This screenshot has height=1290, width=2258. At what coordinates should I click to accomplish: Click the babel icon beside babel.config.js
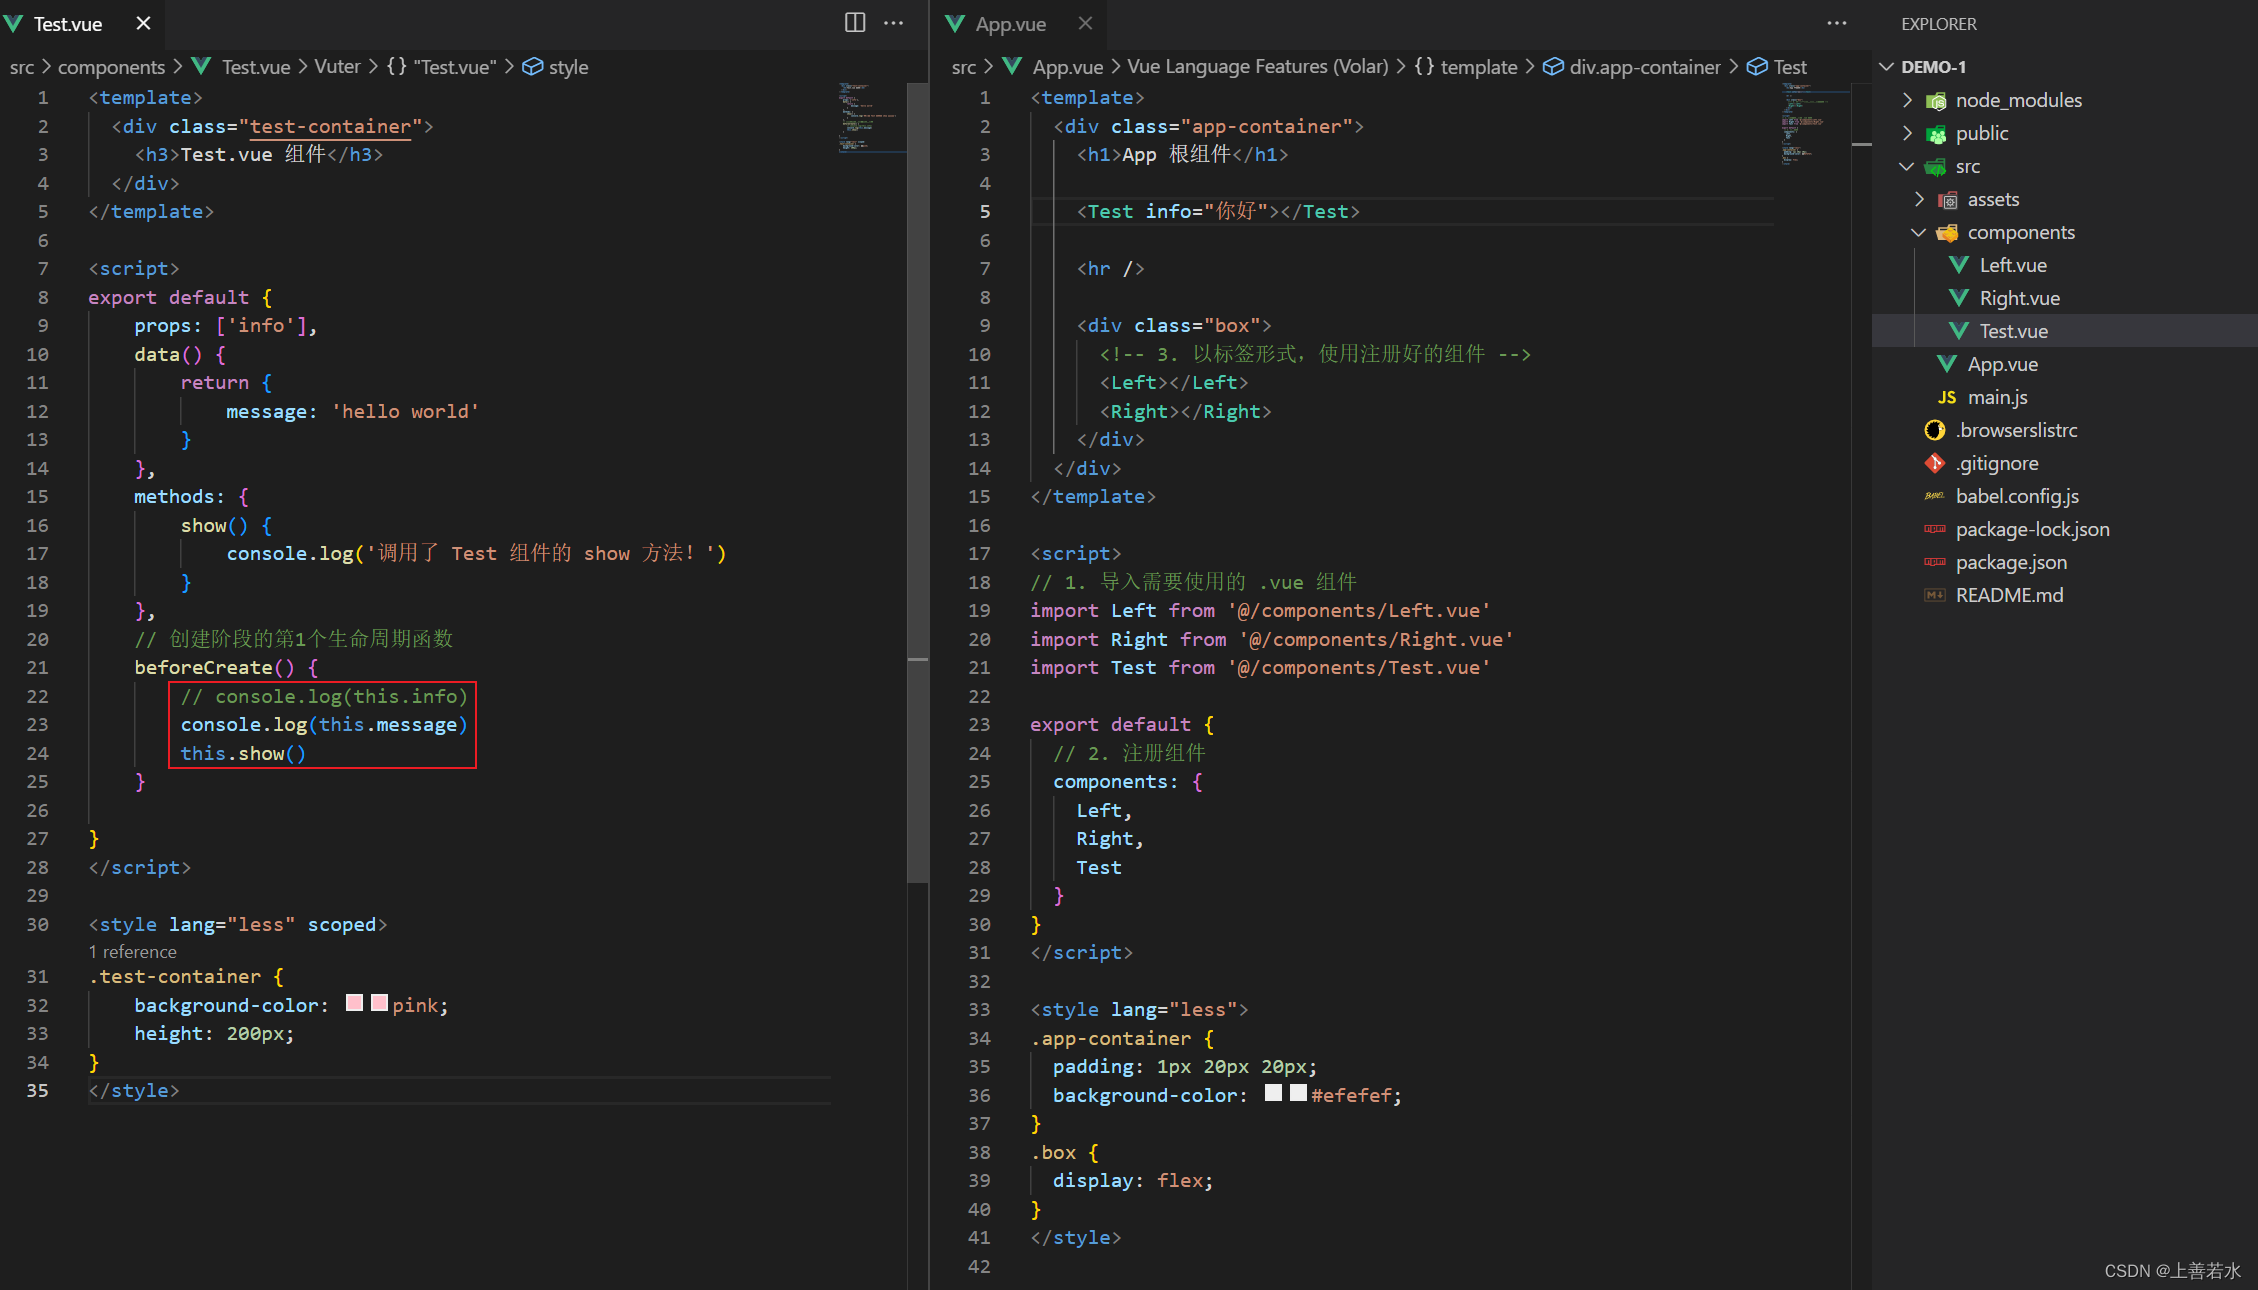[x=1935, y=496]
